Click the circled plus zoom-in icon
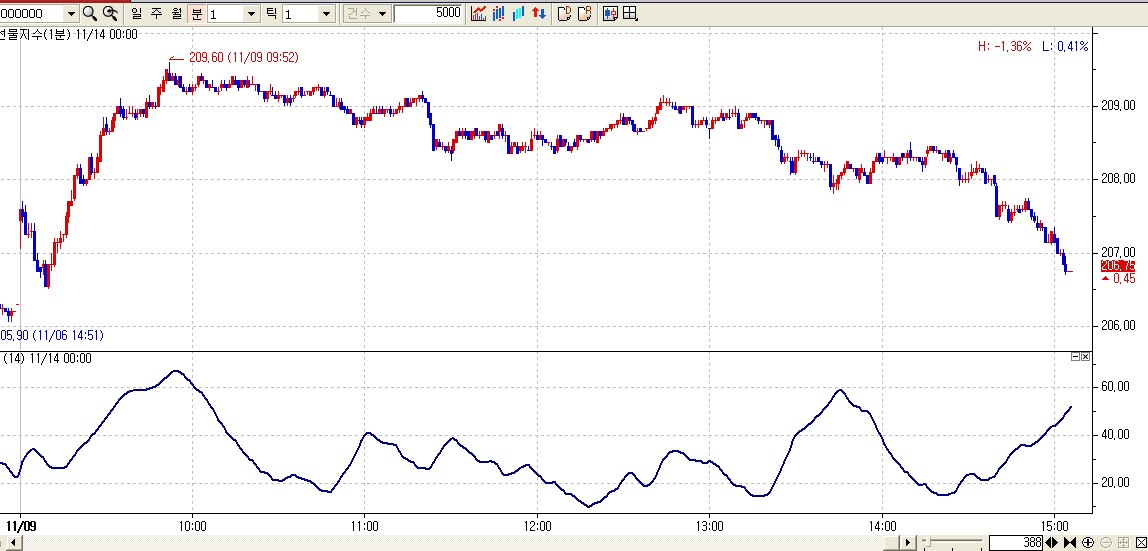This screenshot has height=551, width=1148. tap(1088, 542)
